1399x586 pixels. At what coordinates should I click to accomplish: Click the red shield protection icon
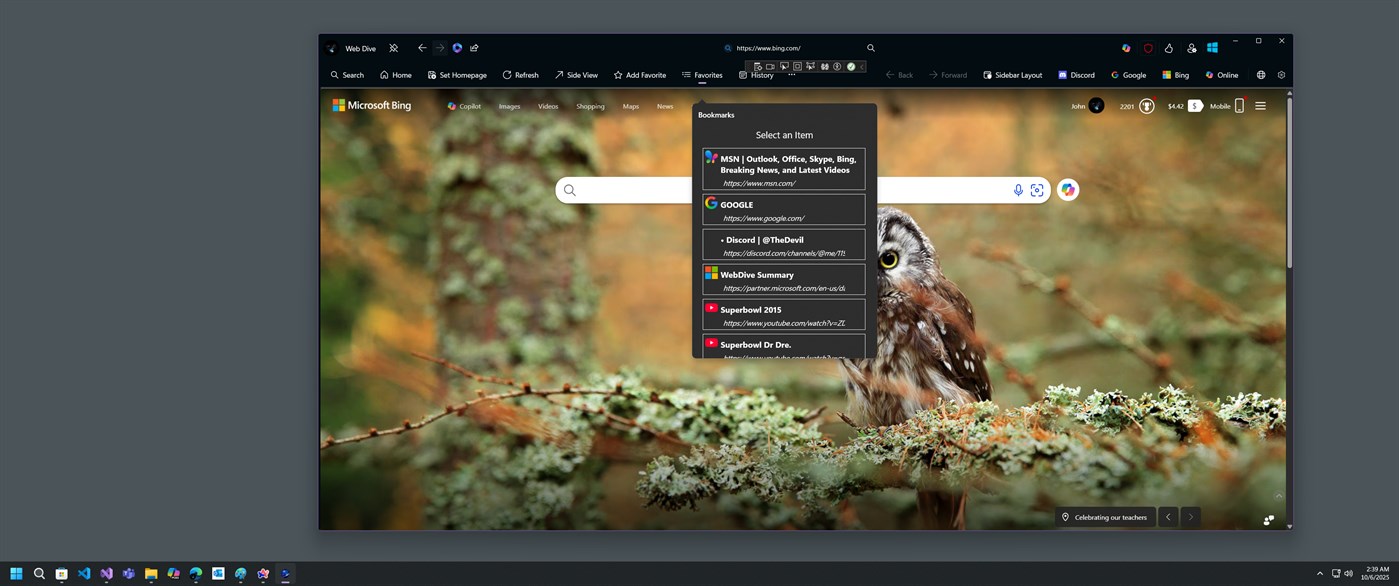pos(1148,47)
